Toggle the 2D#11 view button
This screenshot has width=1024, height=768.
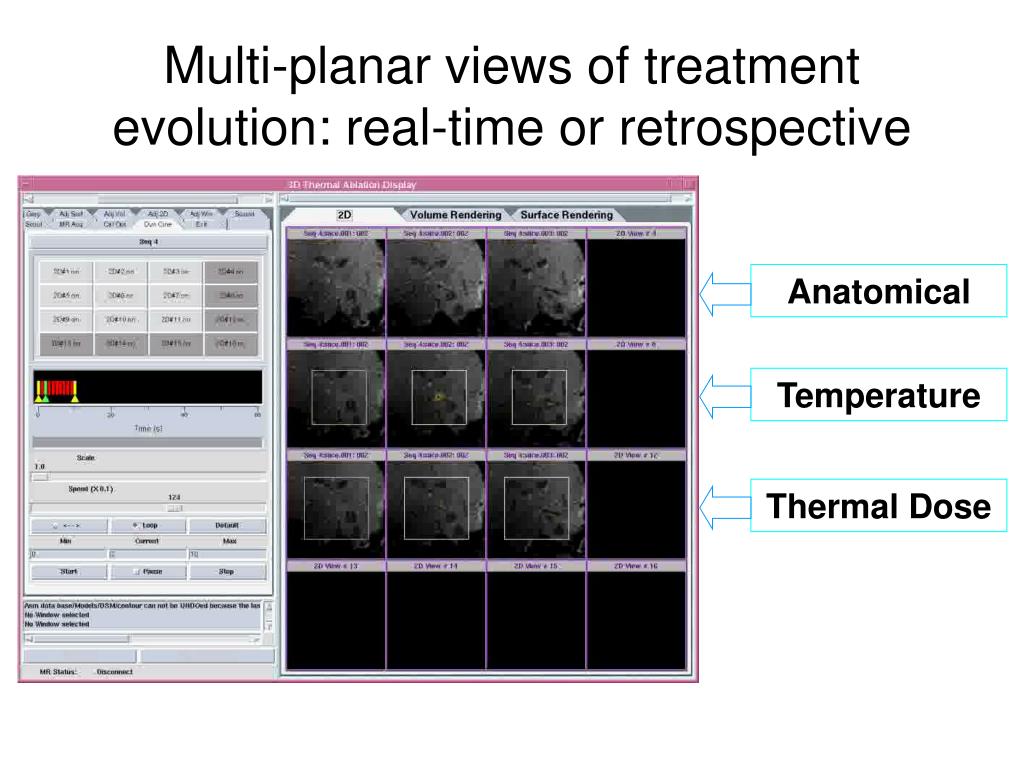(176, 319)
